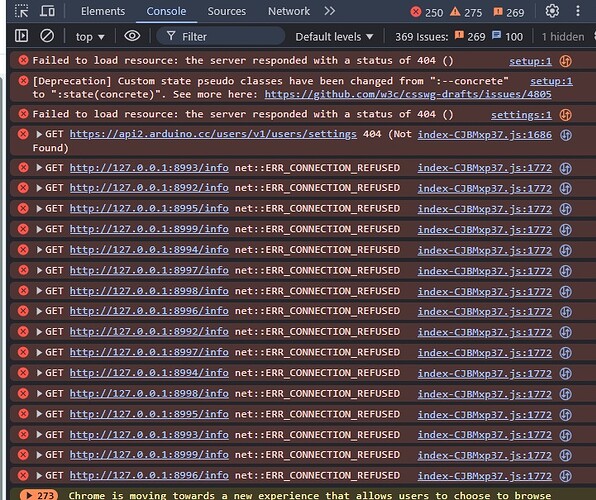Viewport: 596px width, 500px height.
Task: Click the AI icon on the first 8993/info row
Action: 566,168
